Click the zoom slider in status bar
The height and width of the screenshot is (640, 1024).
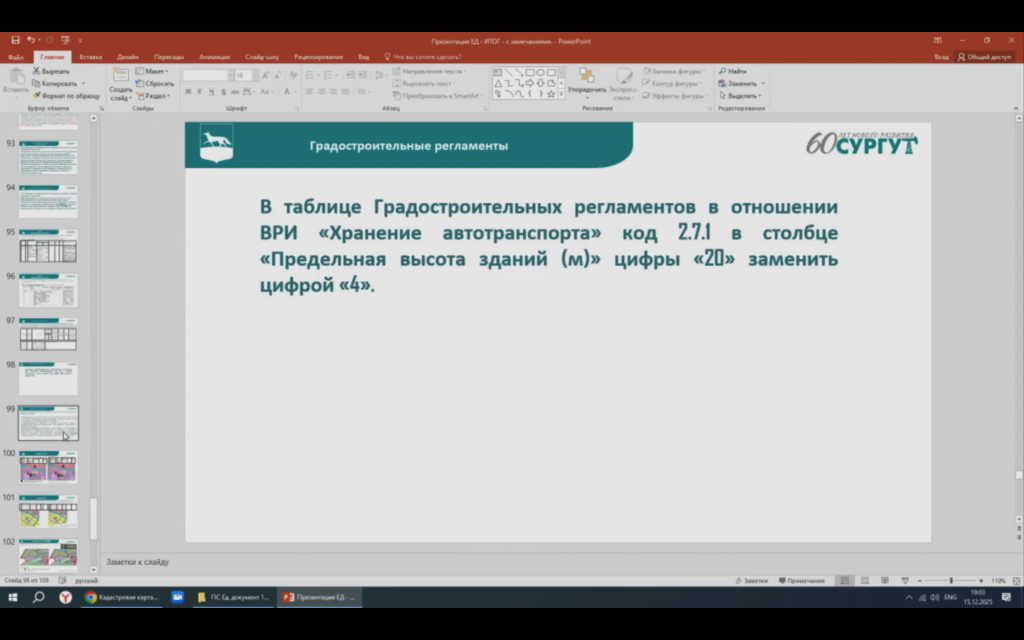tap(950, 581)
